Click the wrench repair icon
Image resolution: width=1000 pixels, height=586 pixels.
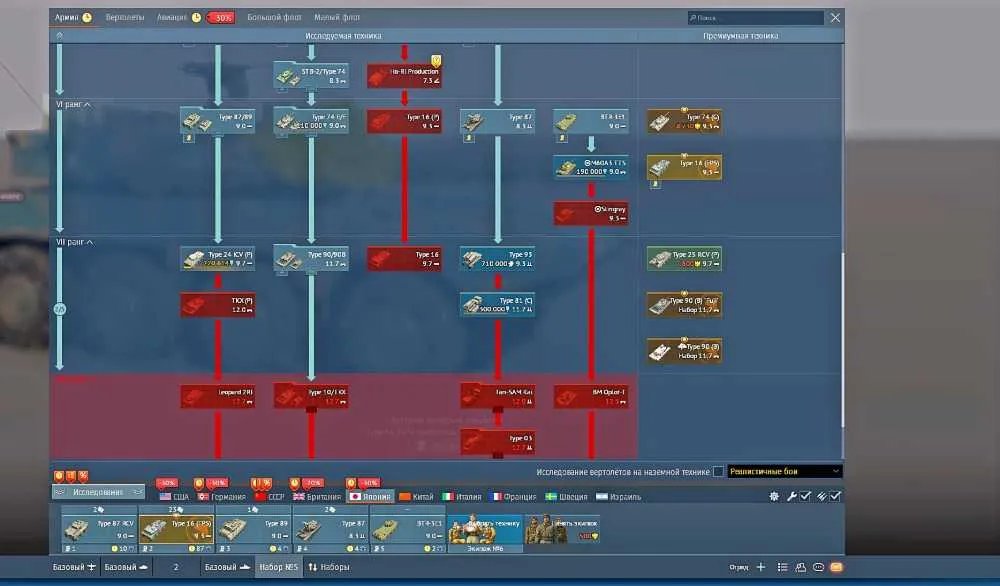(791, 496)
